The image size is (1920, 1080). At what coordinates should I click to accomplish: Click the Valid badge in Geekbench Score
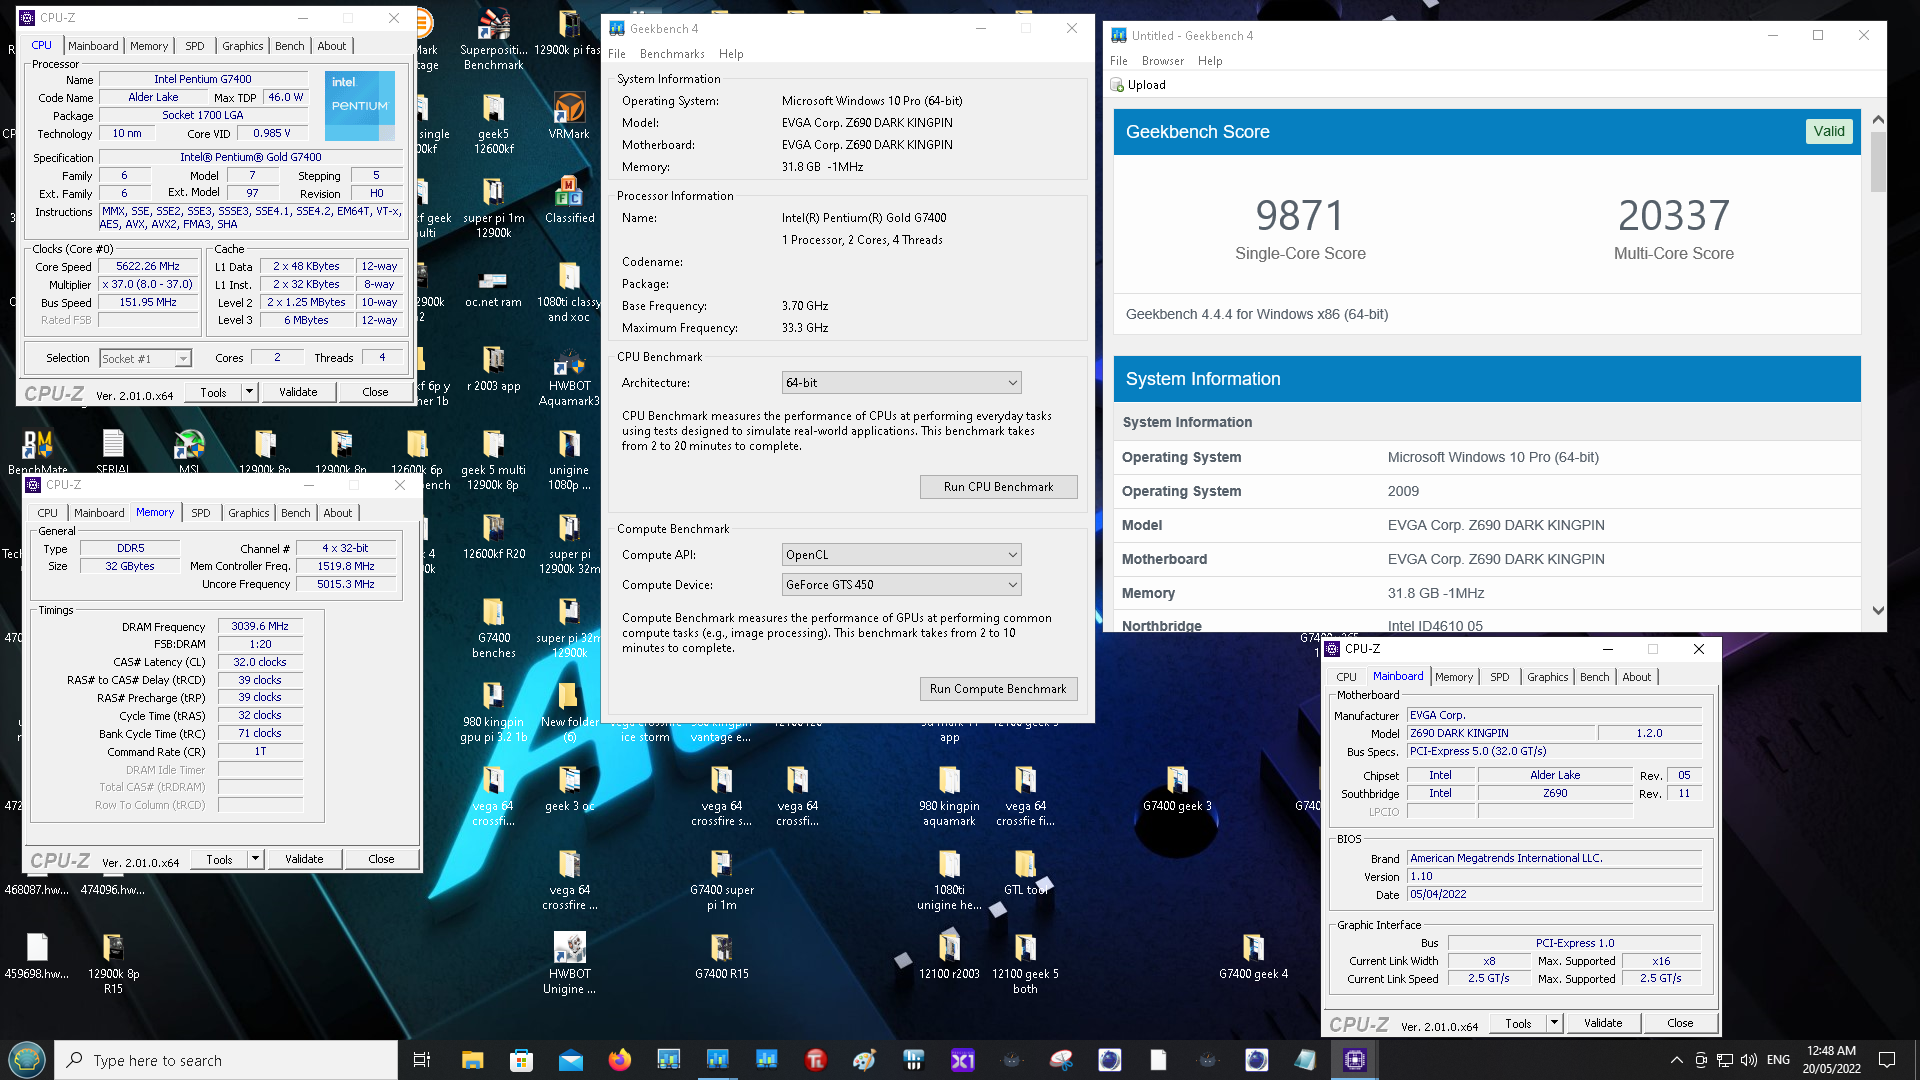coord(1829,132)
